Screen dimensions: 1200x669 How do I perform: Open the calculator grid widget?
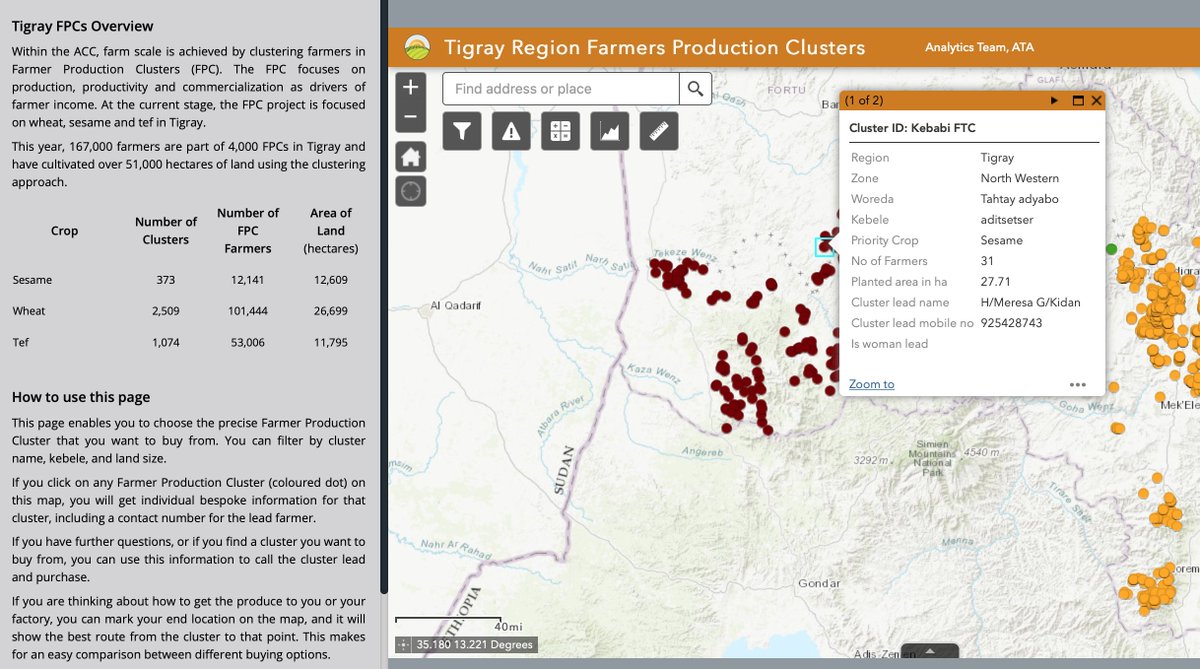pos(560,131)
